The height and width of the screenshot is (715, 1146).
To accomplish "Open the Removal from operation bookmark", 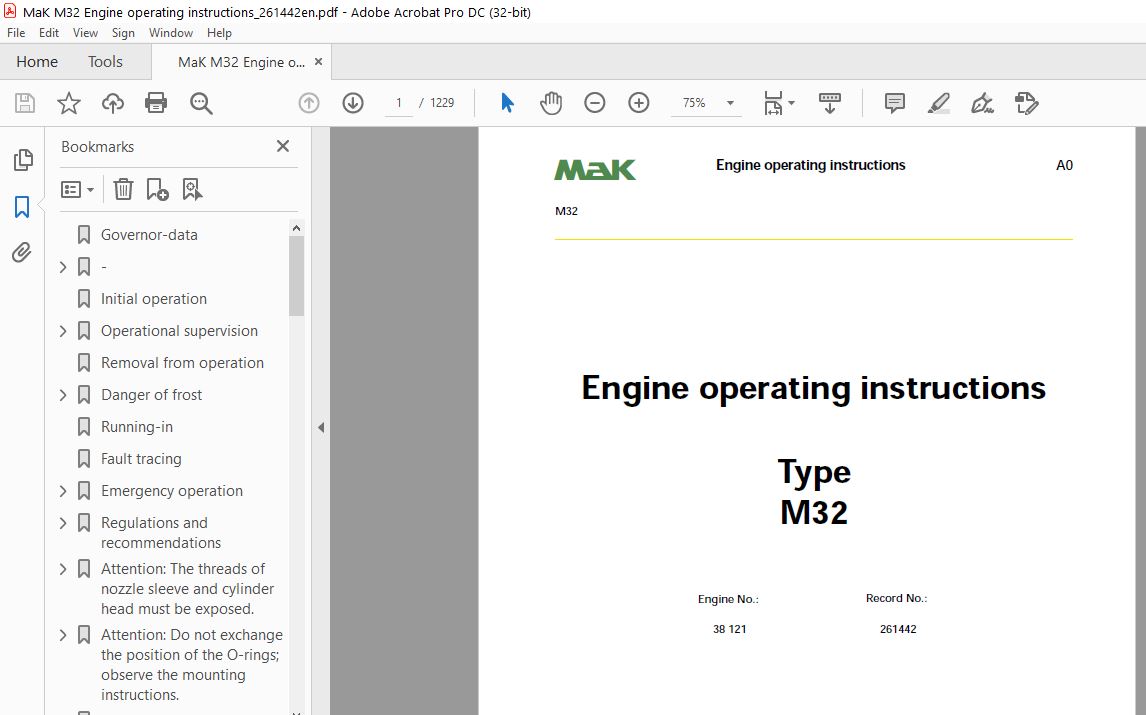I will (x=182, y=363).
